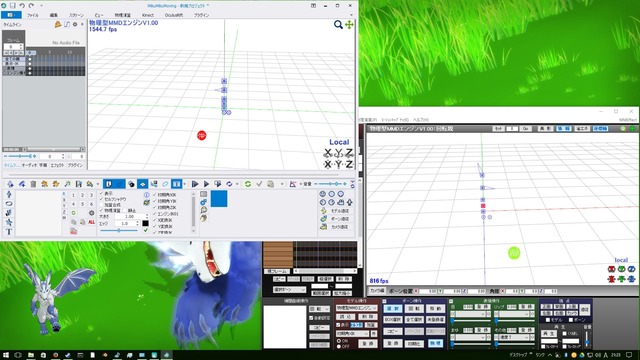640x360 pixels.
Task: Open the 回転 dropdown in the interpolation panel
Action: [x=319, y=309]
